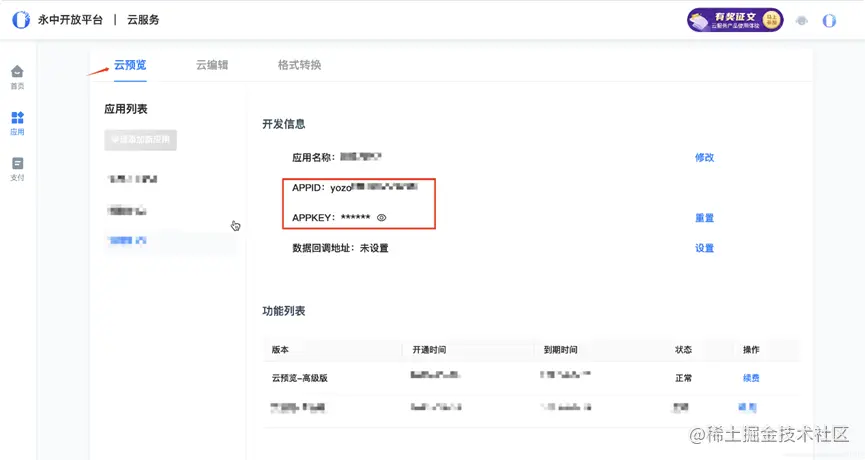Open the 有奖征文 promotional banner
The height and width of the screenshot is (460, 865).
pyautogui.click(x=735, y=20)
